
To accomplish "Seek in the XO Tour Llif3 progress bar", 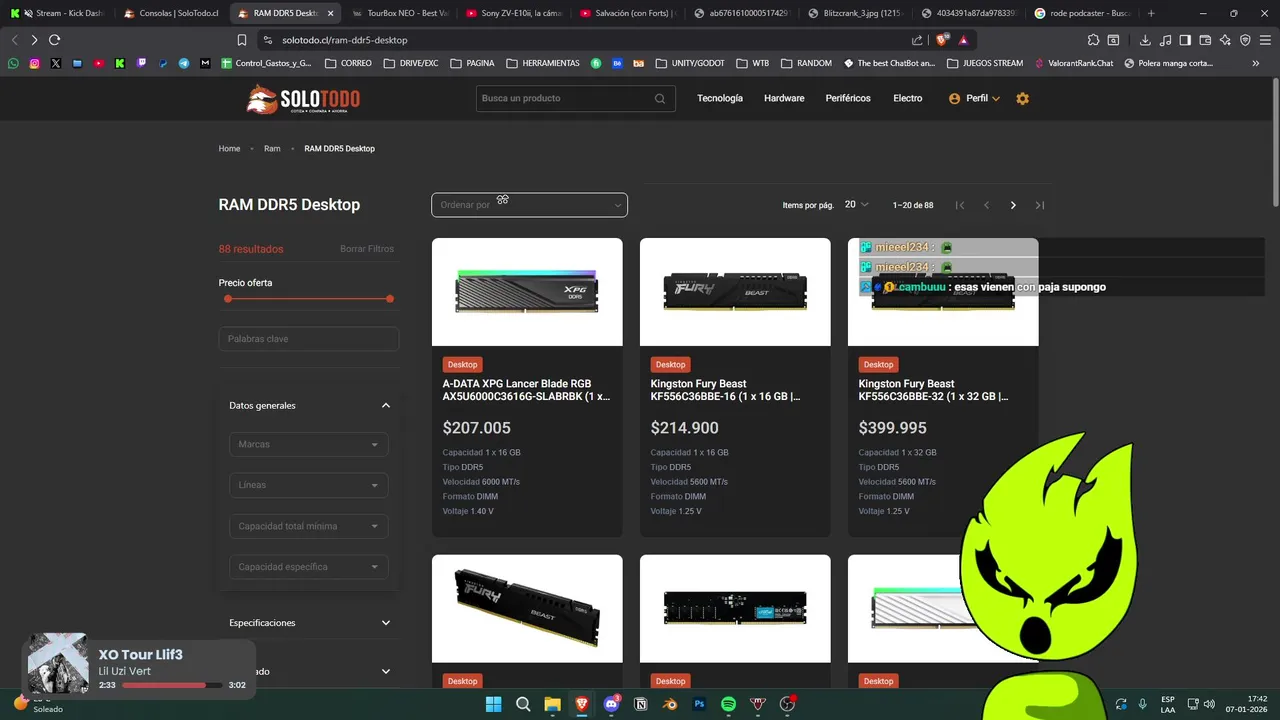I will coord(172,685).
